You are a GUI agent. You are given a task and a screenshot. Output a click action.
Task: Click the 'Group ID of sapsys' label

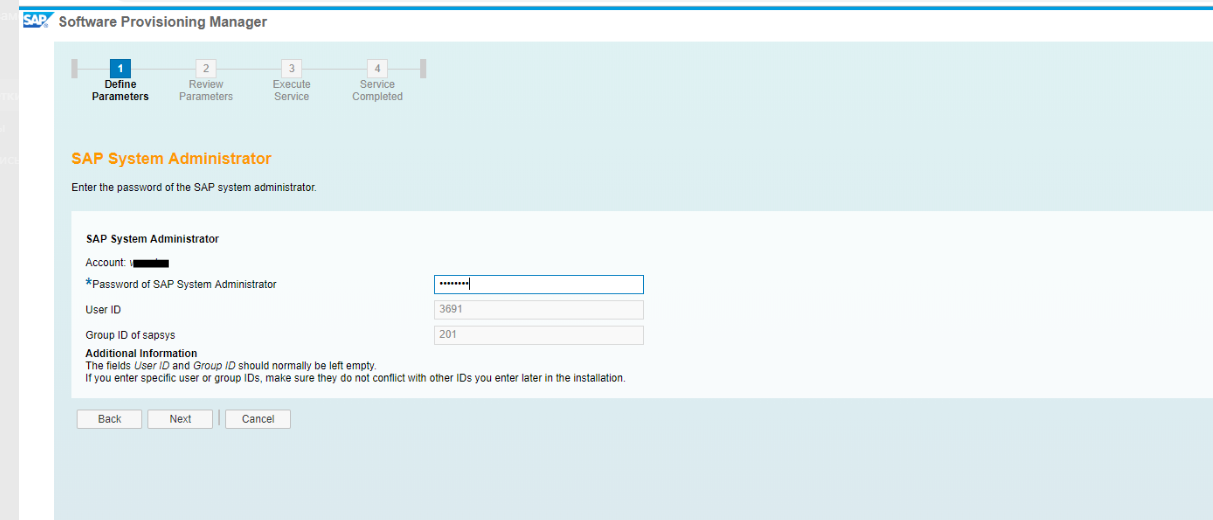pyautogui.click(x=130, y=335)
